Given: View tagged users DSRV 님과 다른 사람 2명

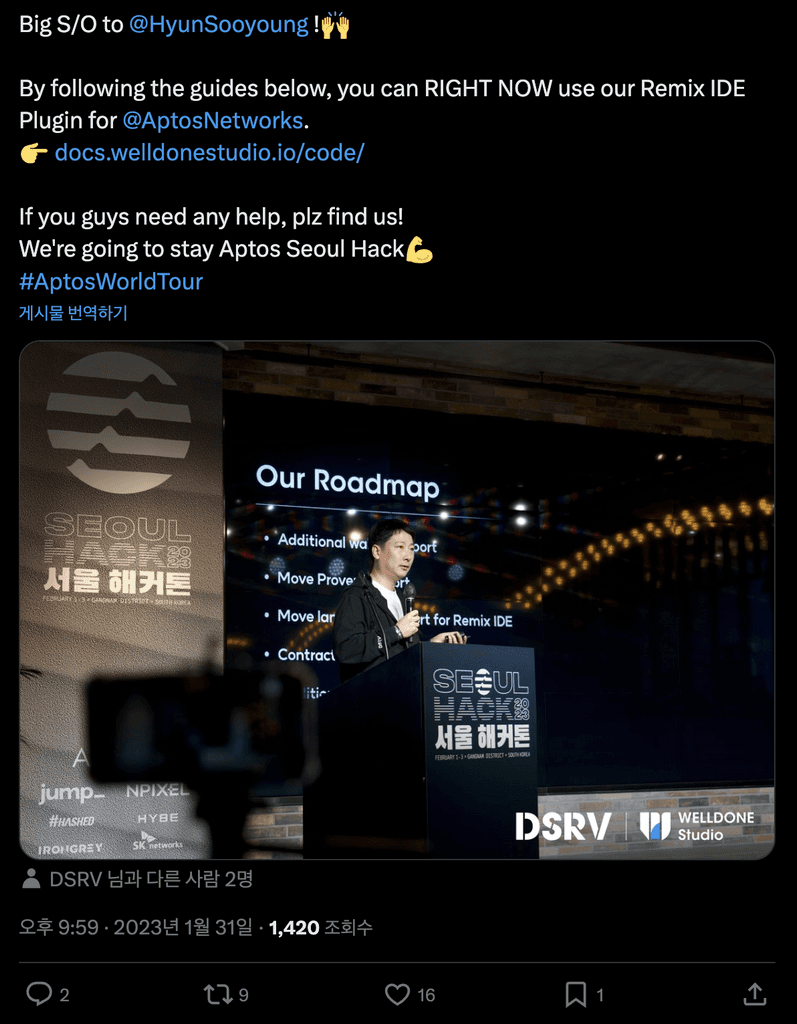Looking at the screenshot, I should click(x=151, y=879).
